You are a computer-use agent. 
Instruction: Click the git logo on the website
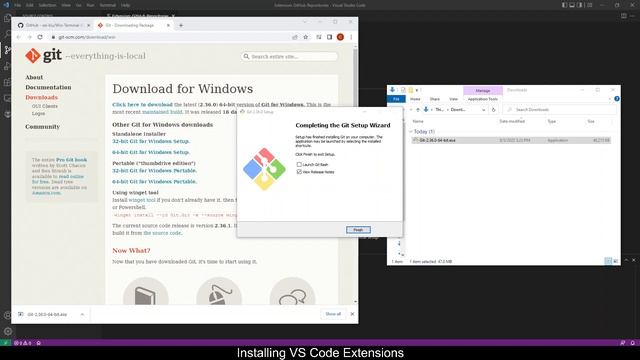[x=44, y=56]
